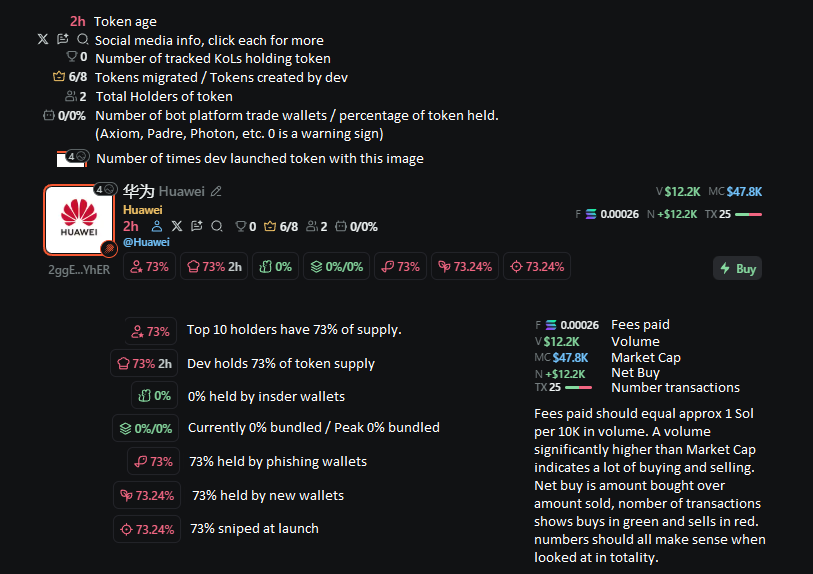Click the top 10 holders 73% badge under the token row
The height and width of the screenshot is (574, 813).
point(149,267)
